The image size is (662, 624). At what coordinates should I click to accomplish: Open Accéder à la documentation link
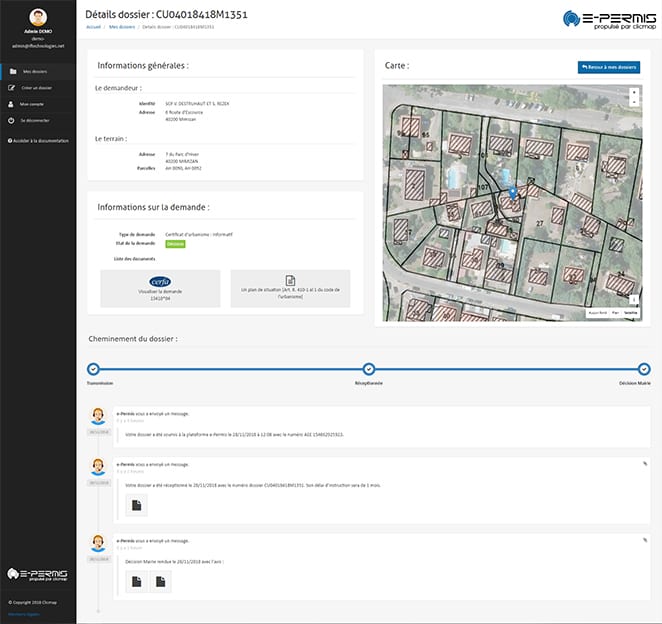40,140
